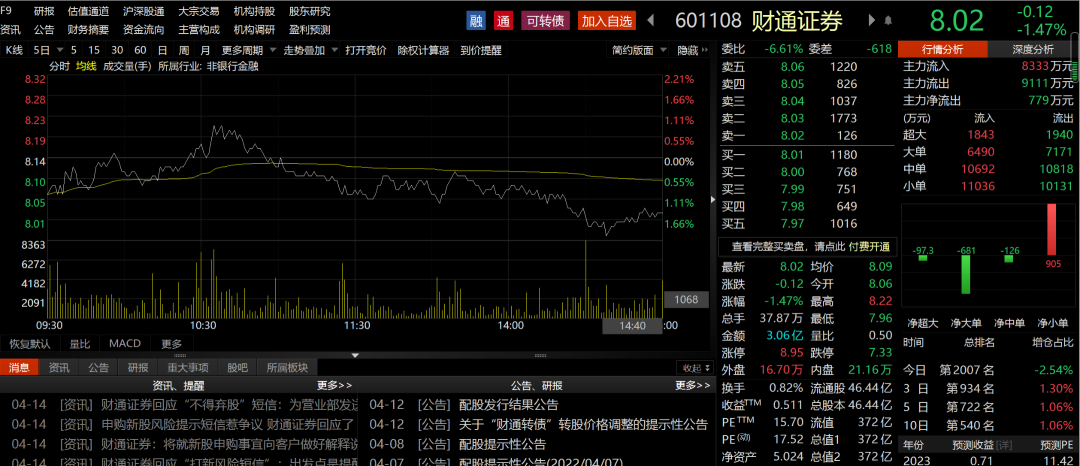Switch to 深度分析 tab
Screen dimensions: 1080x466
1032,49
